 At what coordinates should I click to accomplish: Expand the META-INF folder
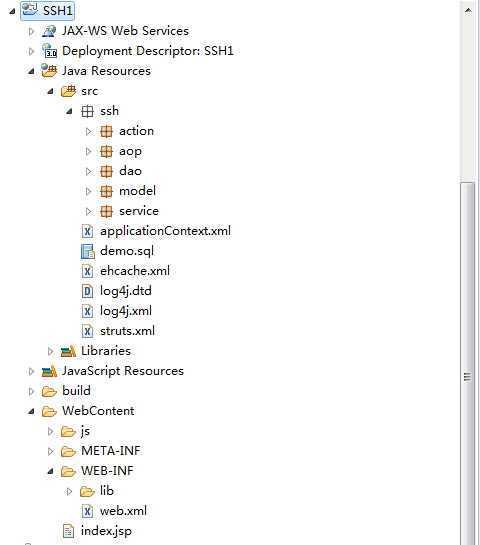click(50, 451)
